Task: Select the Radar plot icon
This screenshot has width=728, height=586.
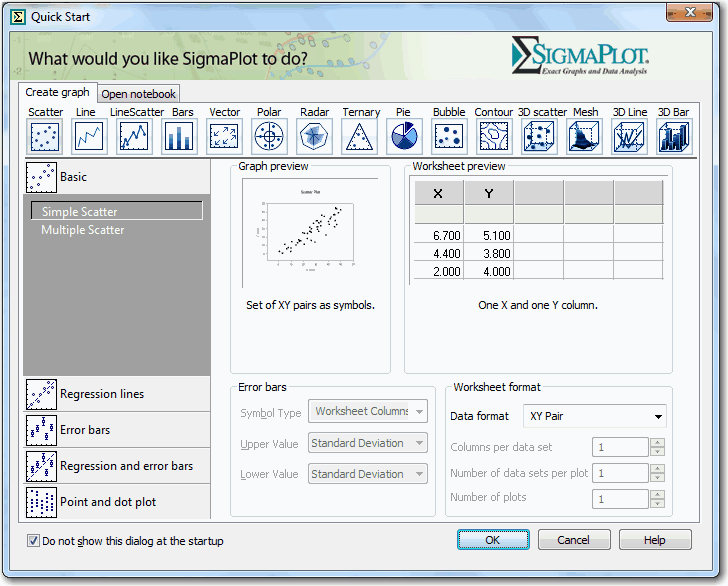Action: pyautogui.click(x=314, y=137)
